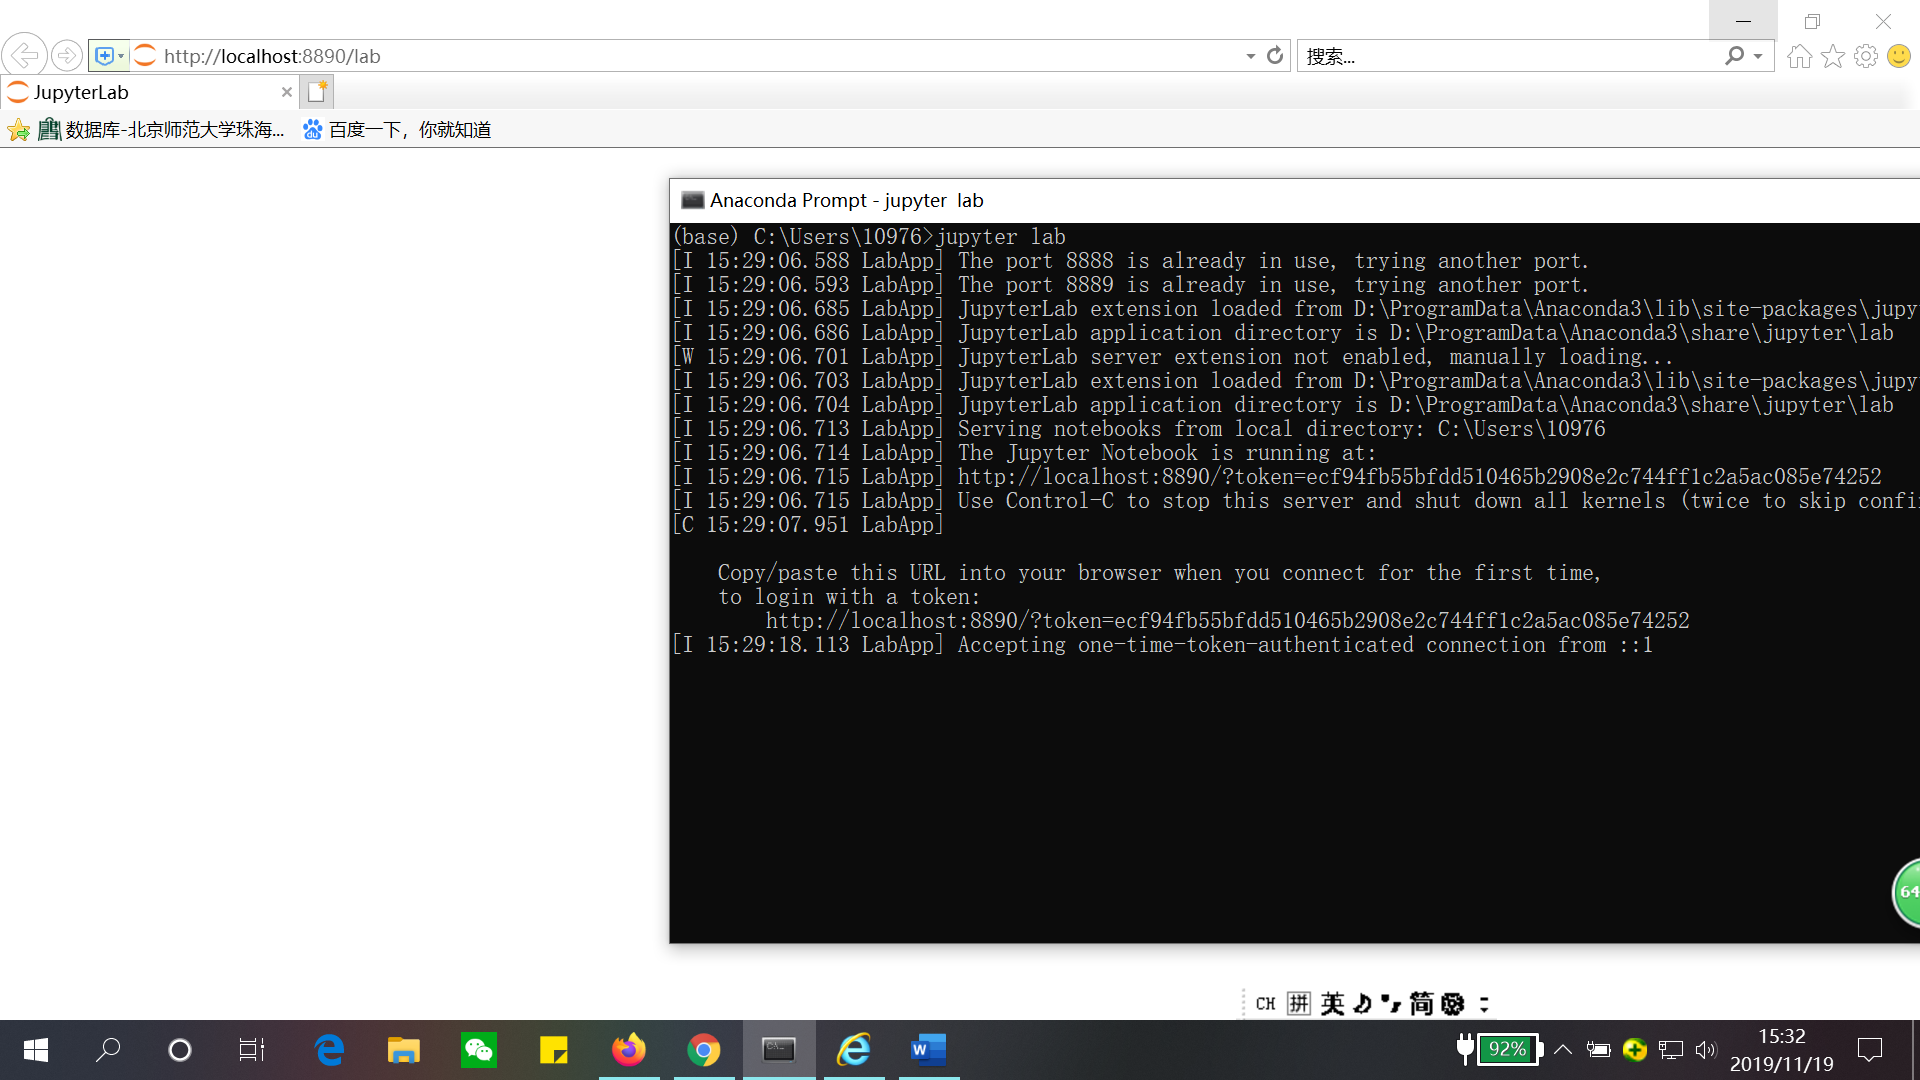Expand the address bar history dropdown
The image size is (1920, 1080).
1250,56
